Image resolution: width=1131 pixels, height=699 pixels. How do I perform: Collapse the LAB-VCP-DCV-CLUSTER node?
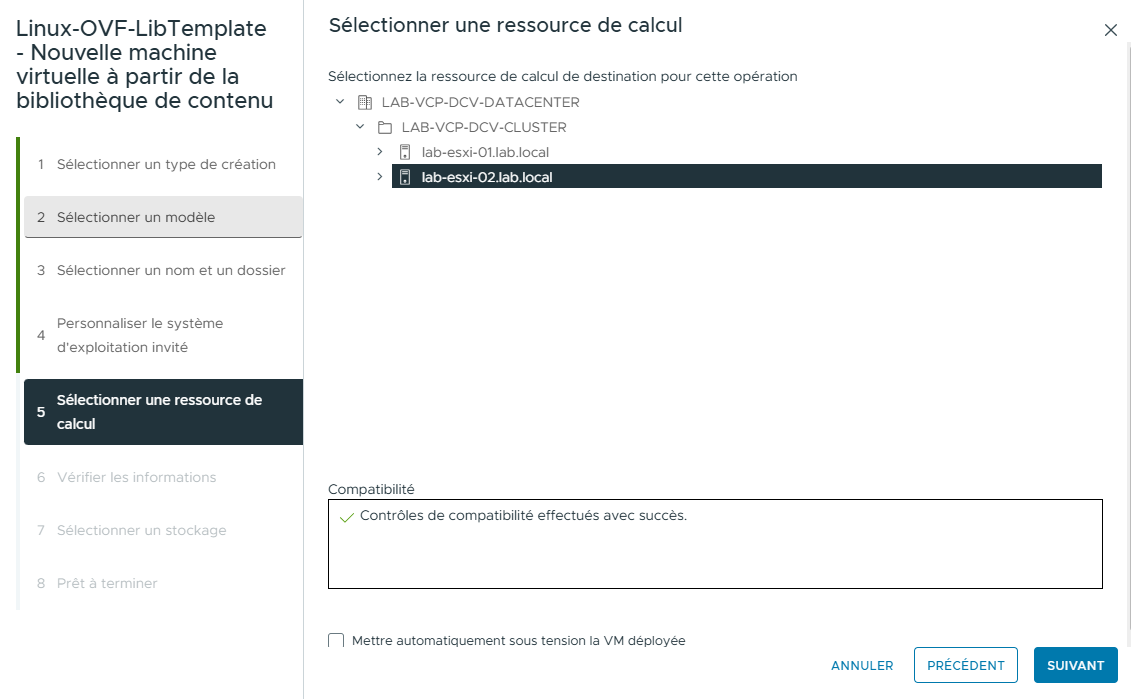click(360, 126)
